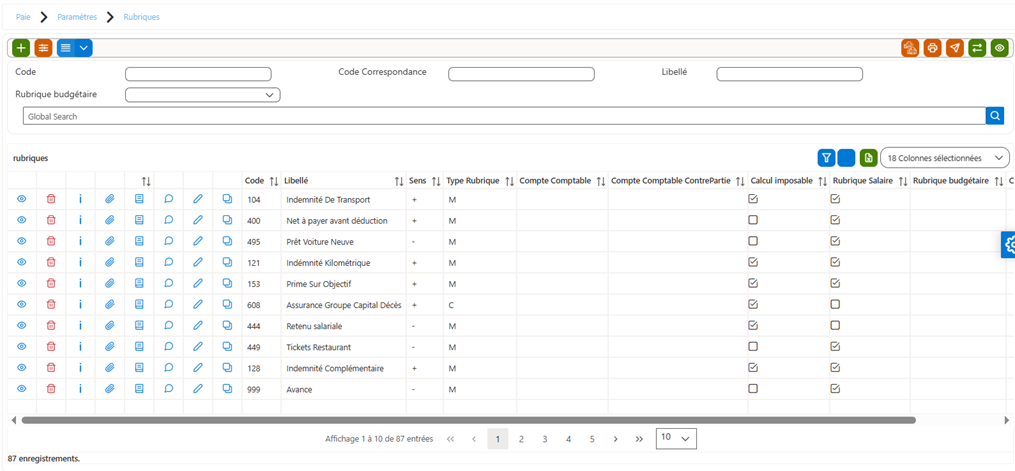Toggle Calcul imposable for Tickets Restaurant
The height and width of the screenshot is (471, 1015).
[753, 346]
